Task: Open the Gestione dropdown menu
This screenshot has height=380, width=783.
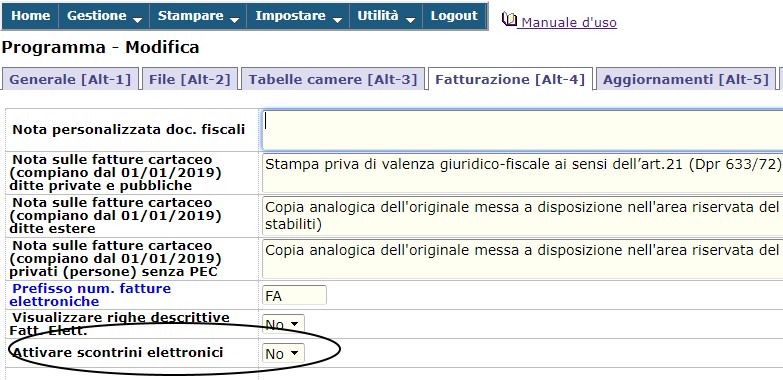Action: (x=104, y=16)
